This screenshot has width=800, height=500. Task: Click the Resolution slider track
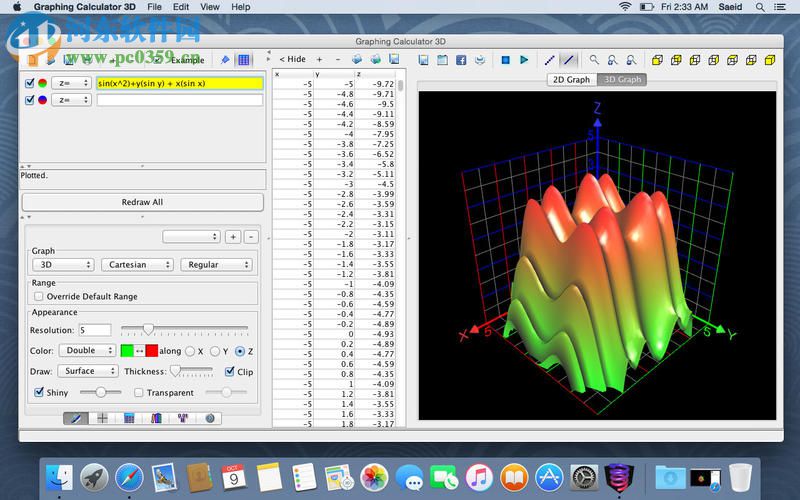click(184, 330)
